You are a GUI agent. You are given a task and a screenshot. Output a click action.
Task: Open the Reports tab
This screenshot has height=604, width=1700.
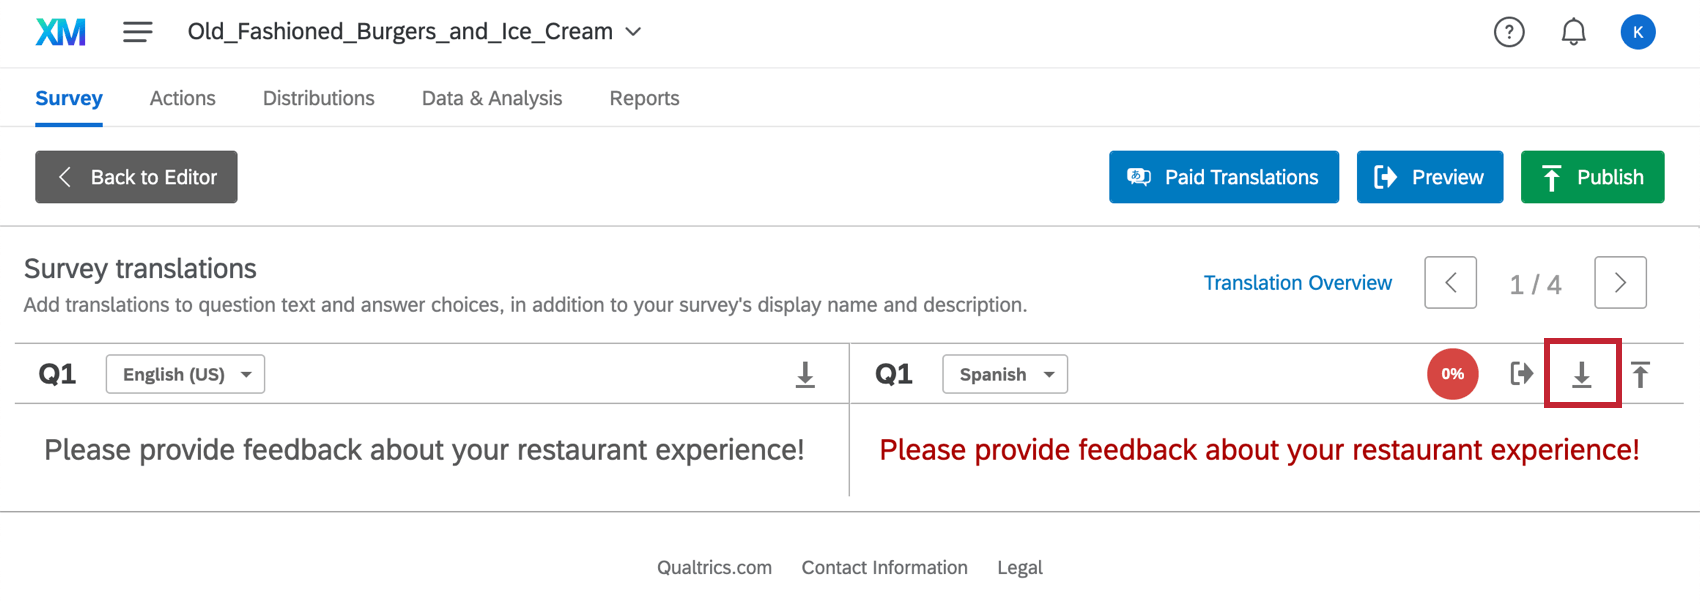pyautogui.click(x=644, y=98)
